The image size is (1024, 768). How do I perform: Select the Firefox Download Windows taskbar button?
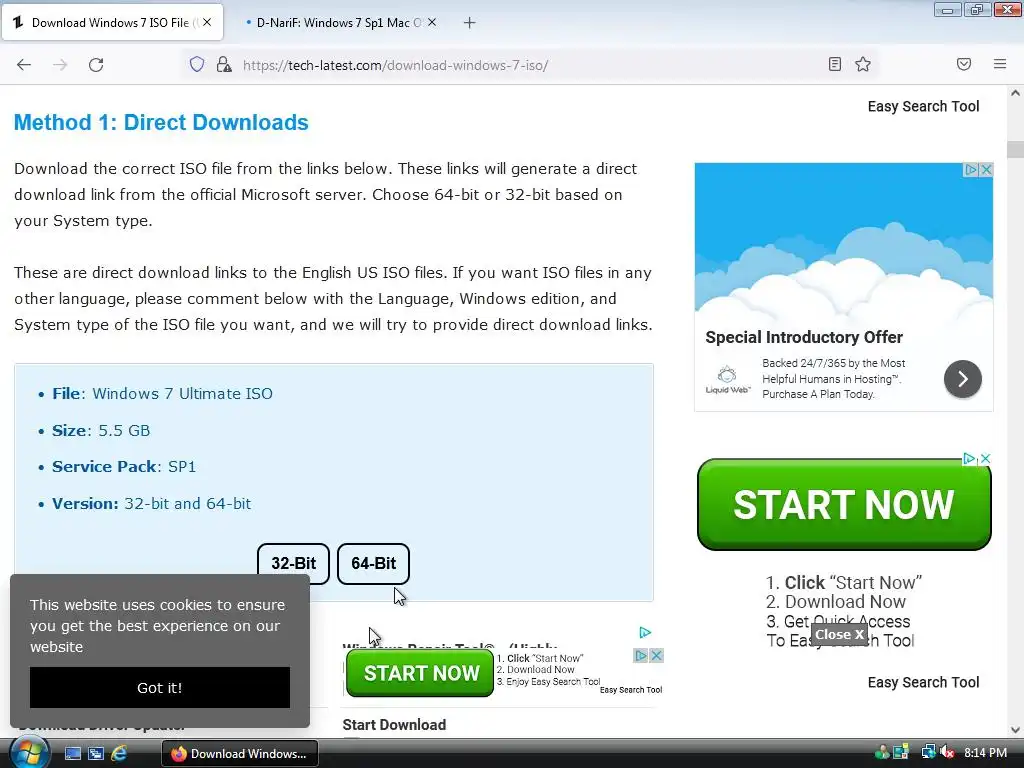pos(240,754)
